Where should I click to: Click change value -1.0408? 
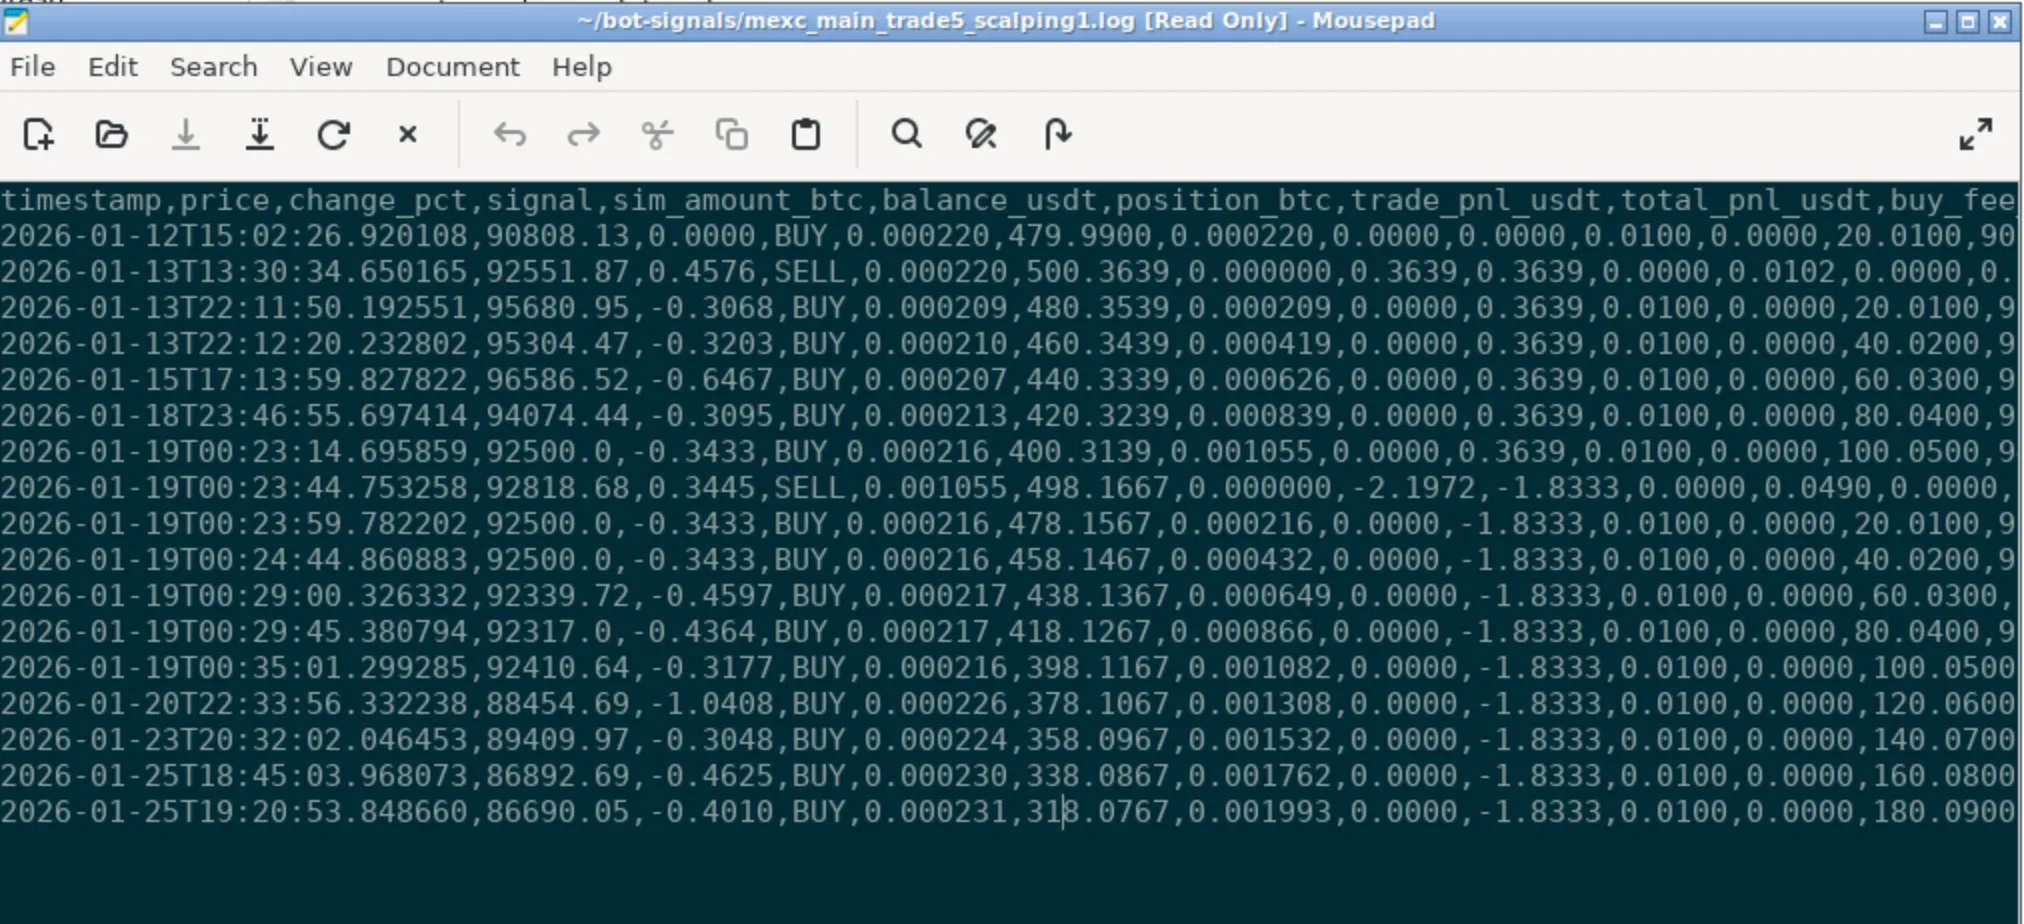pyautogui.click(x=711, y=704)
